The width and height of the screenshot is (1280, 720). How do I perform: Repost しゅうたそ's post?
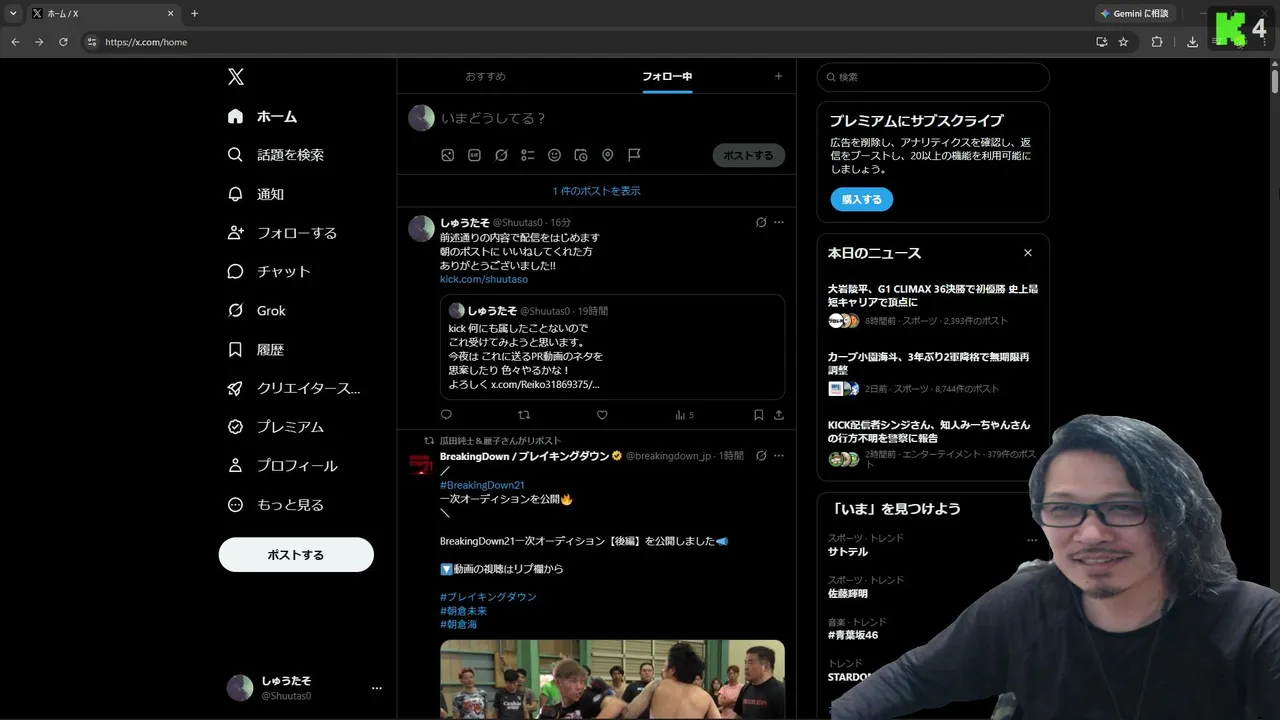[524, 415]
